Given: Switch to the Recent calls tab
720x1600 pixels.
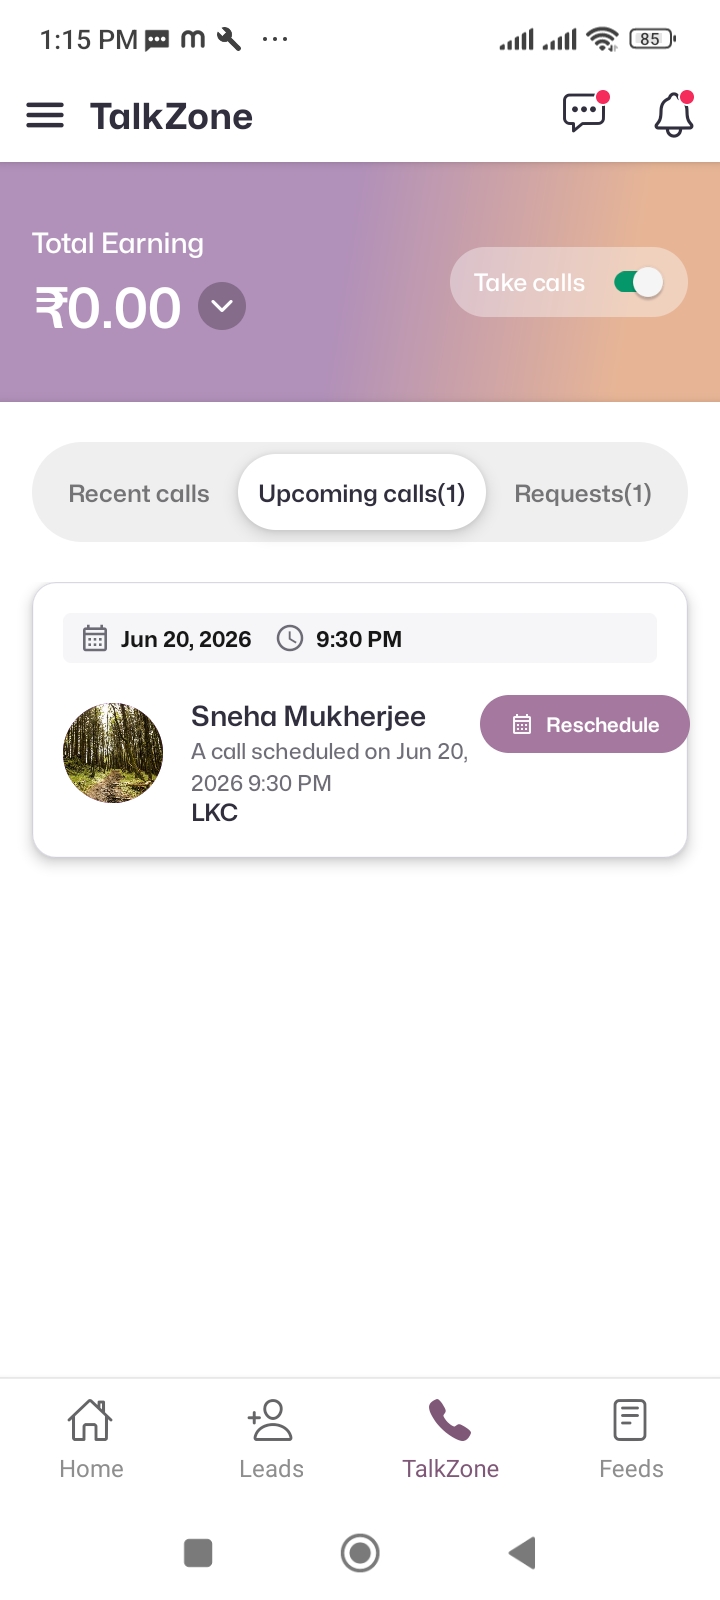Looking at the screenshot, I should [x=139, y=493].
